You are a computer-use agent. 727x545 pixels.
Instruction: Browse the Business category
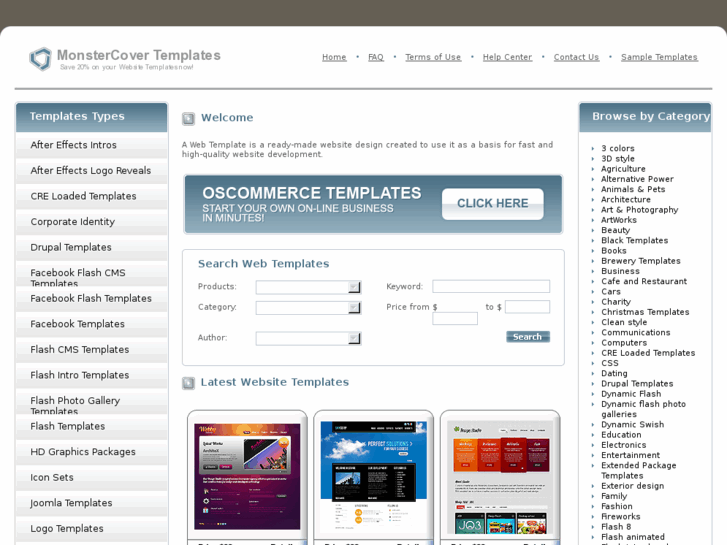[620, 271]
